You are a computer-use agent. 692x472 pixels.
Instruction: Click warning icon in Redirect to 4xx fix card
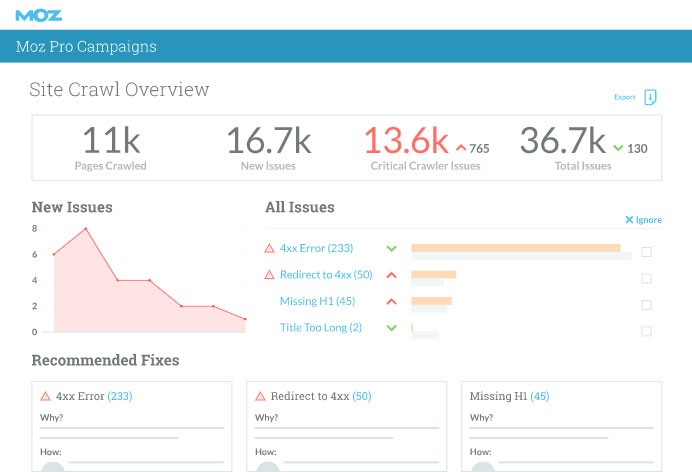click(260, 396)
